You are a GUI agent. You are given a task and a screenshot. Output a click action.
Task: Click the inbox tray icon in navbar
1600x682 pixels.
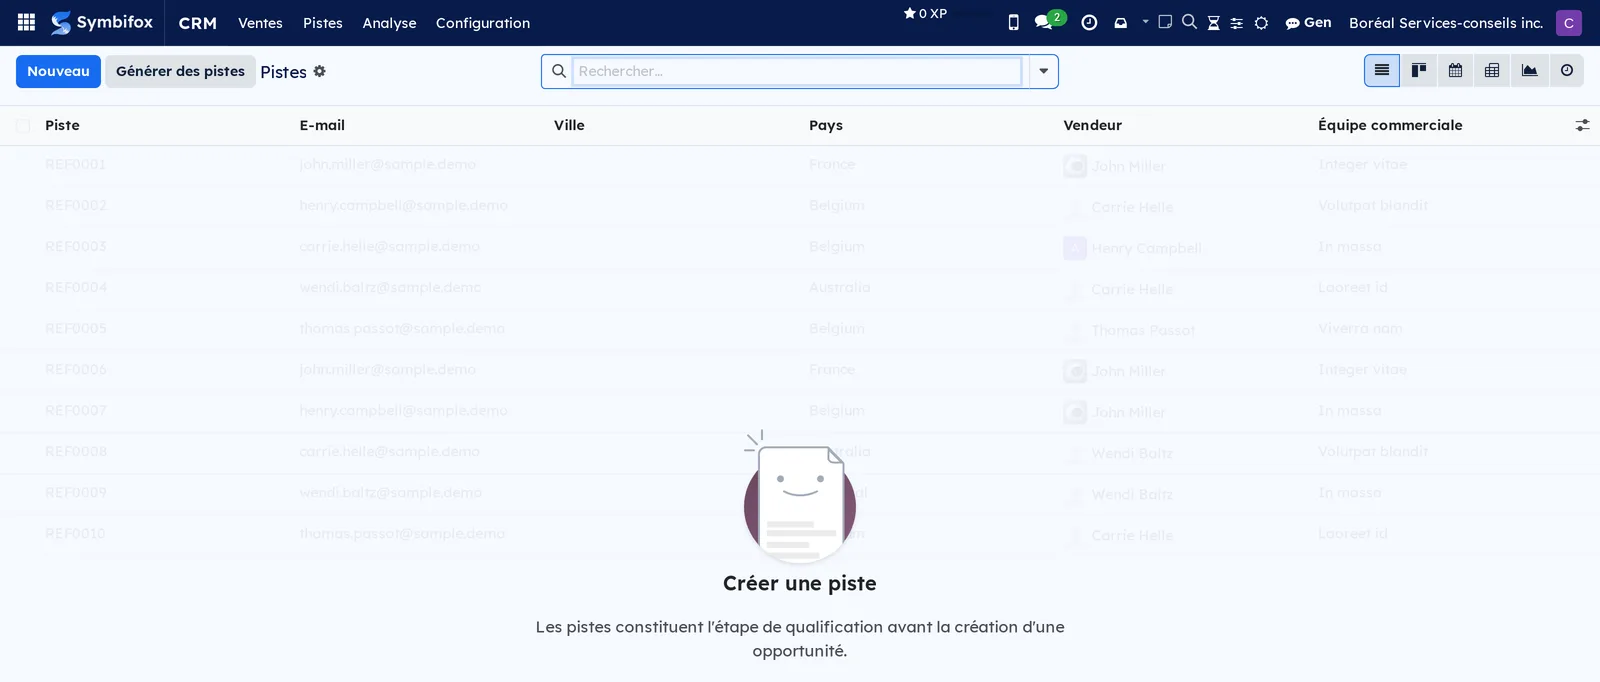pos(1120,22)
